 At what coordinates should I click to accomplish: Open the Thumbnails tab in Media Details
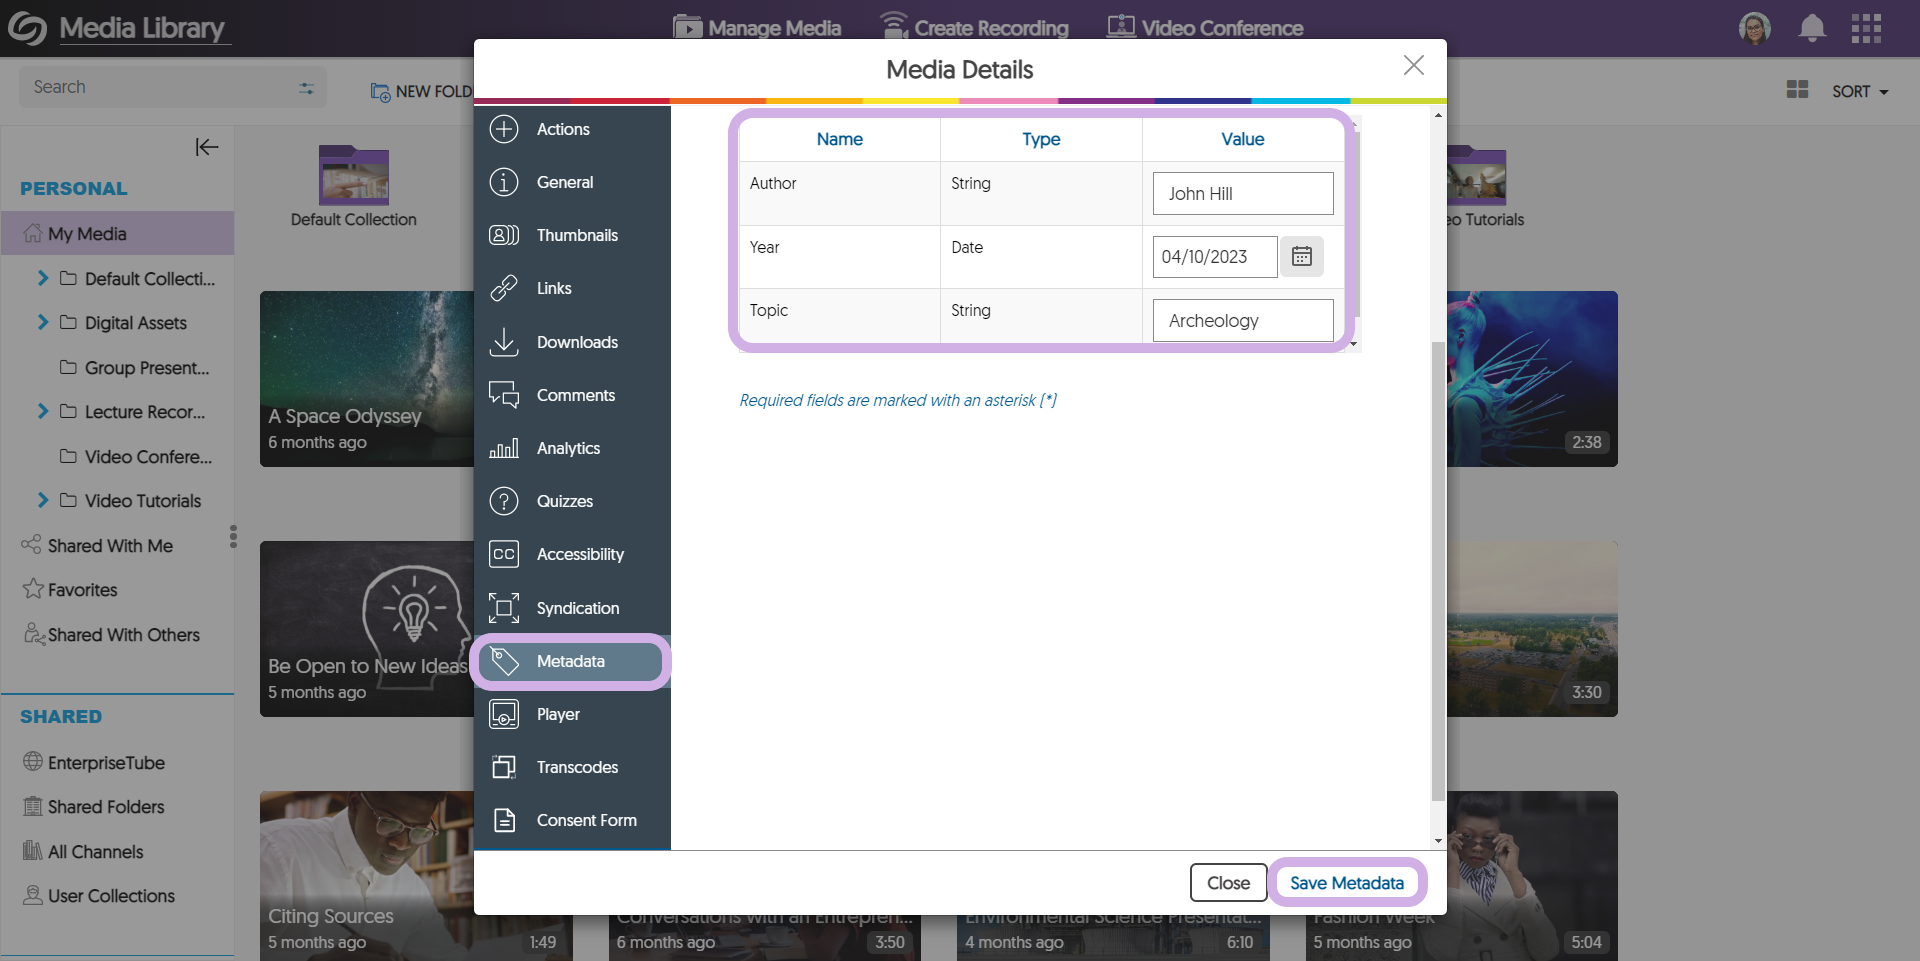576,235
